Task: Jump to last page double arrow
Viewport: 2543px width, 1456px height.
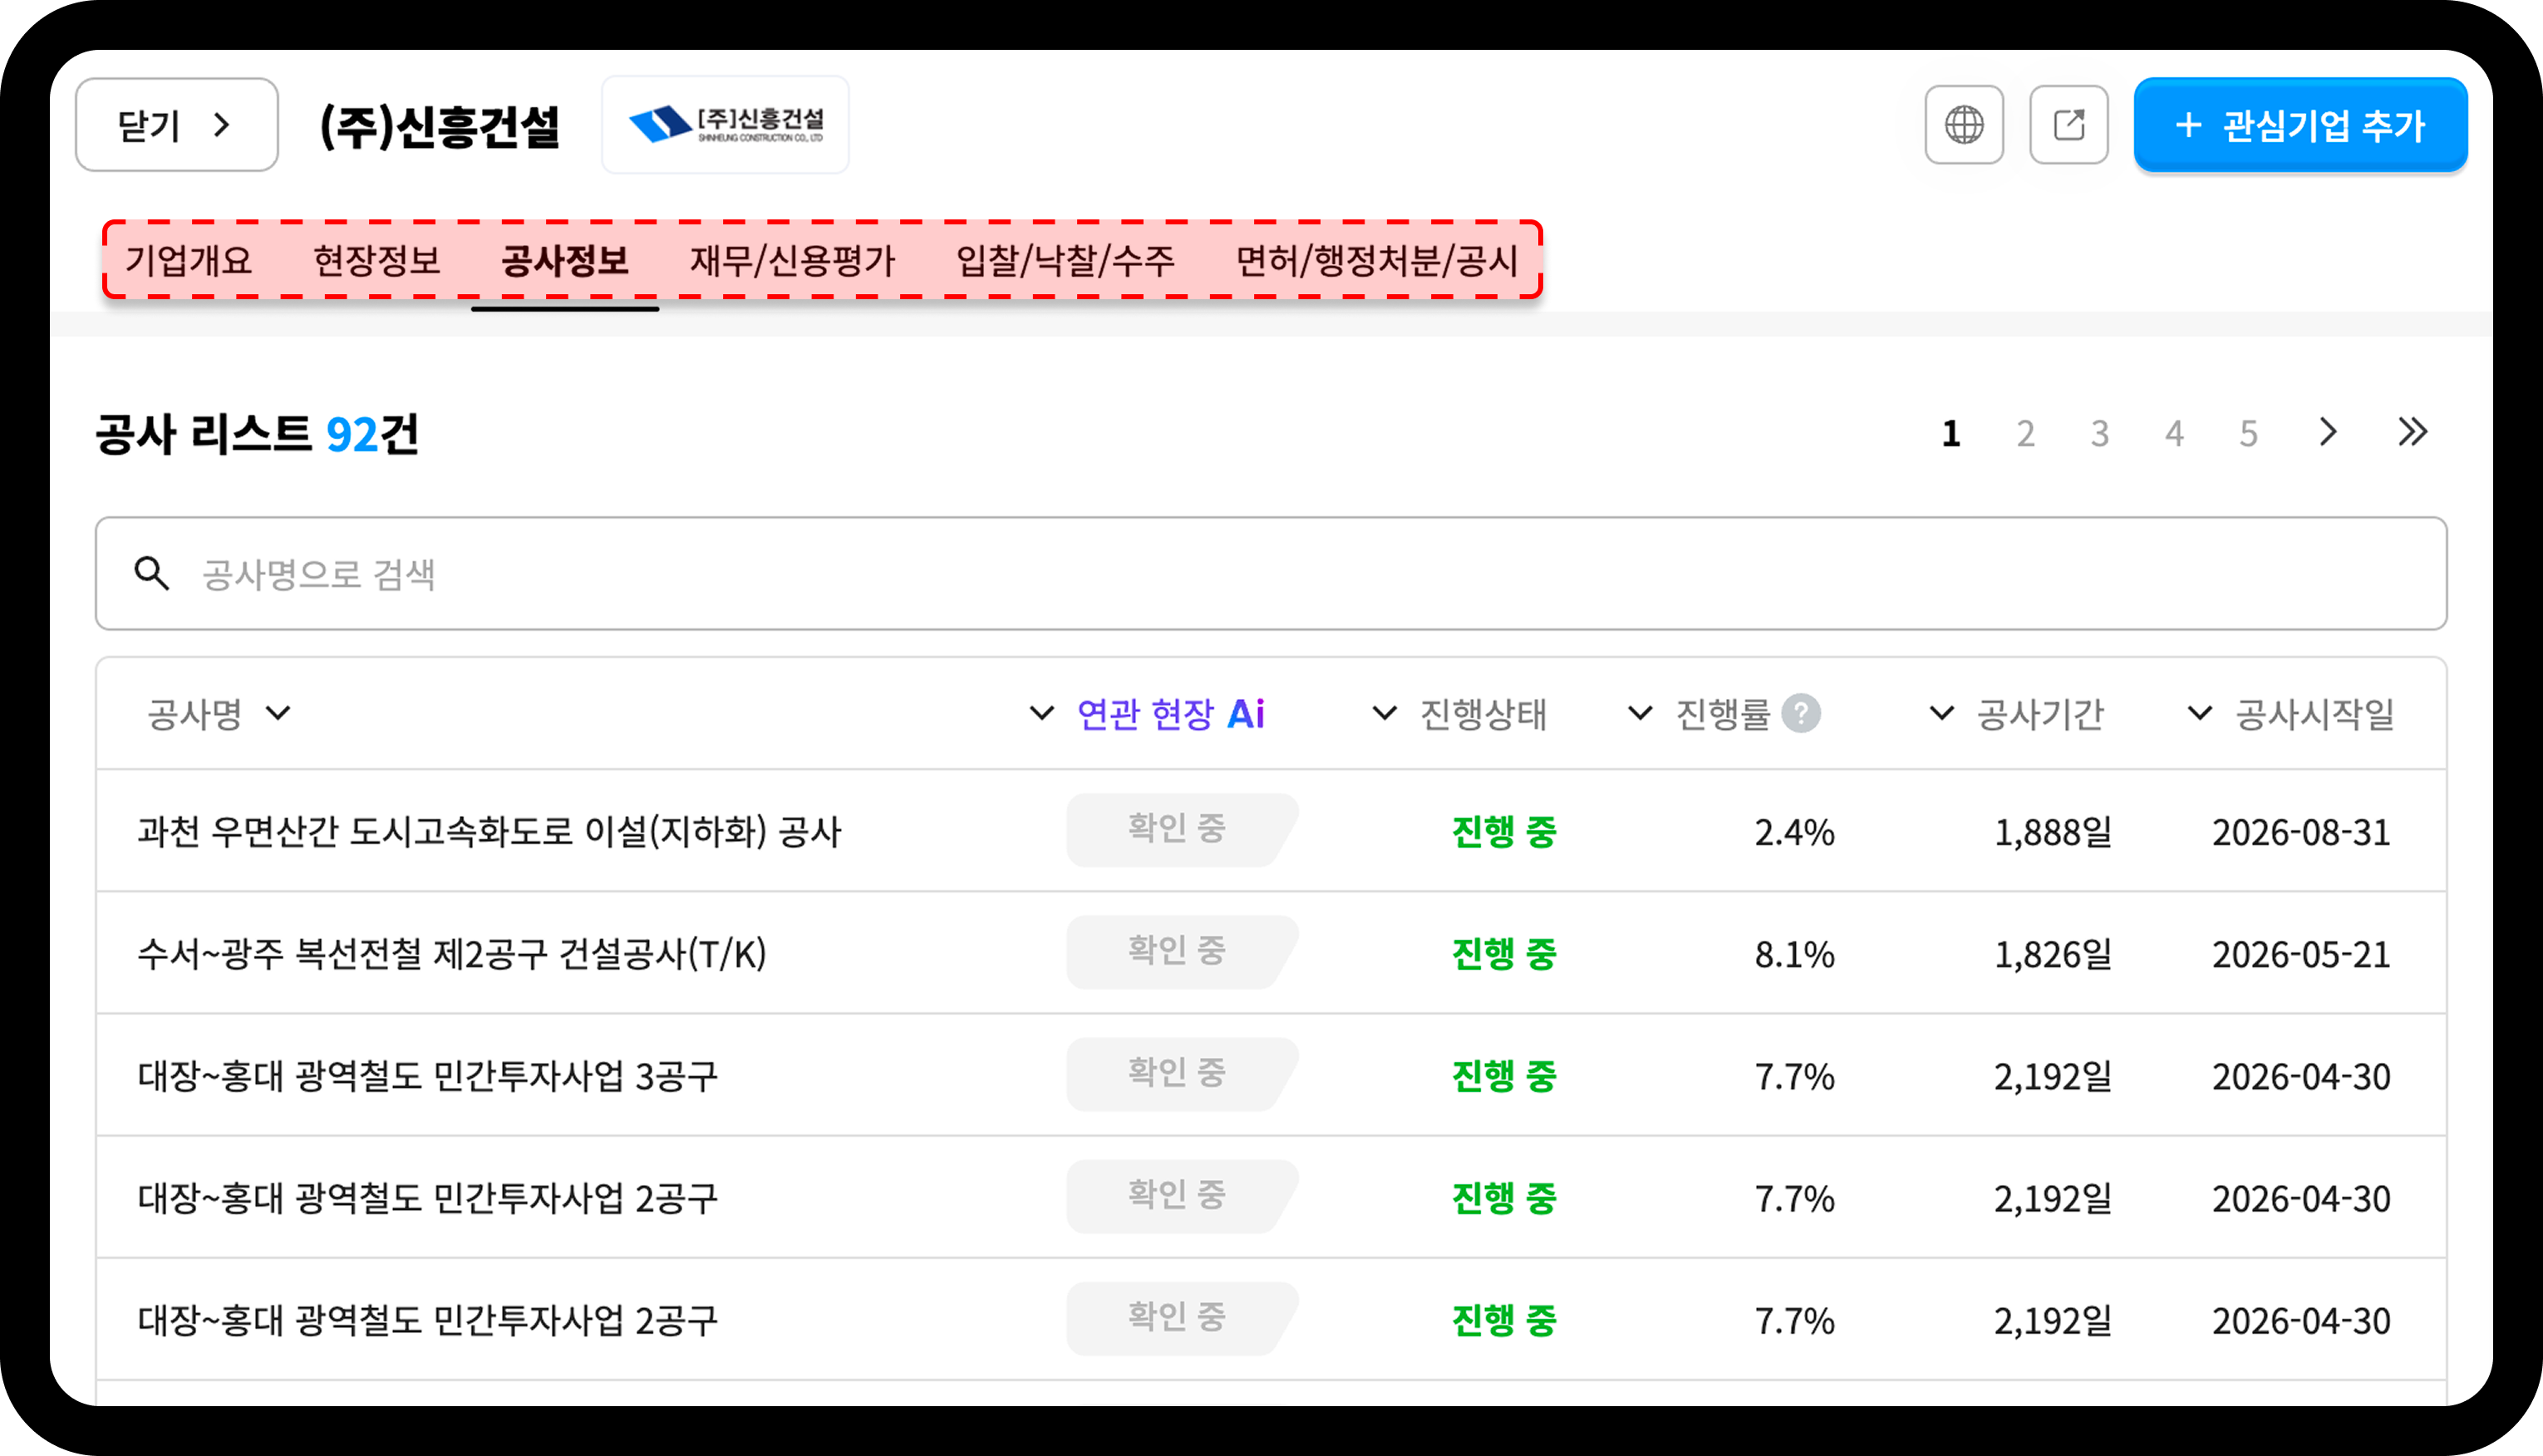Action: (2412, 433)
